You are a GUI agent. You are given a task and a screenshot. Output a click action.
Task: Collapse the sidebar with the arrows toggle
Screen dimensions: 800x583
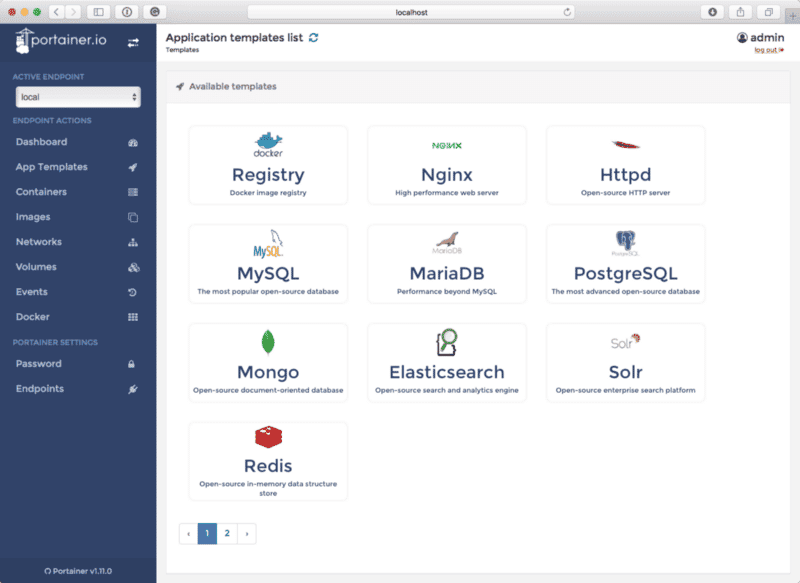133,43
